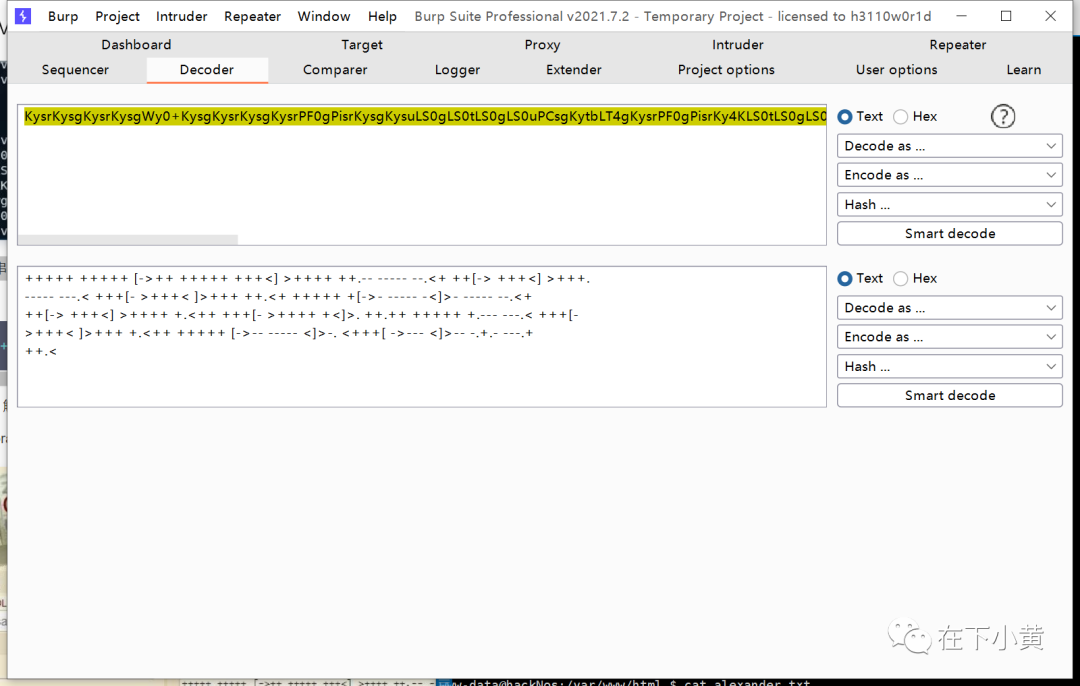Switch to the Extender tab

pyautogui.click(x=574, y=70)
